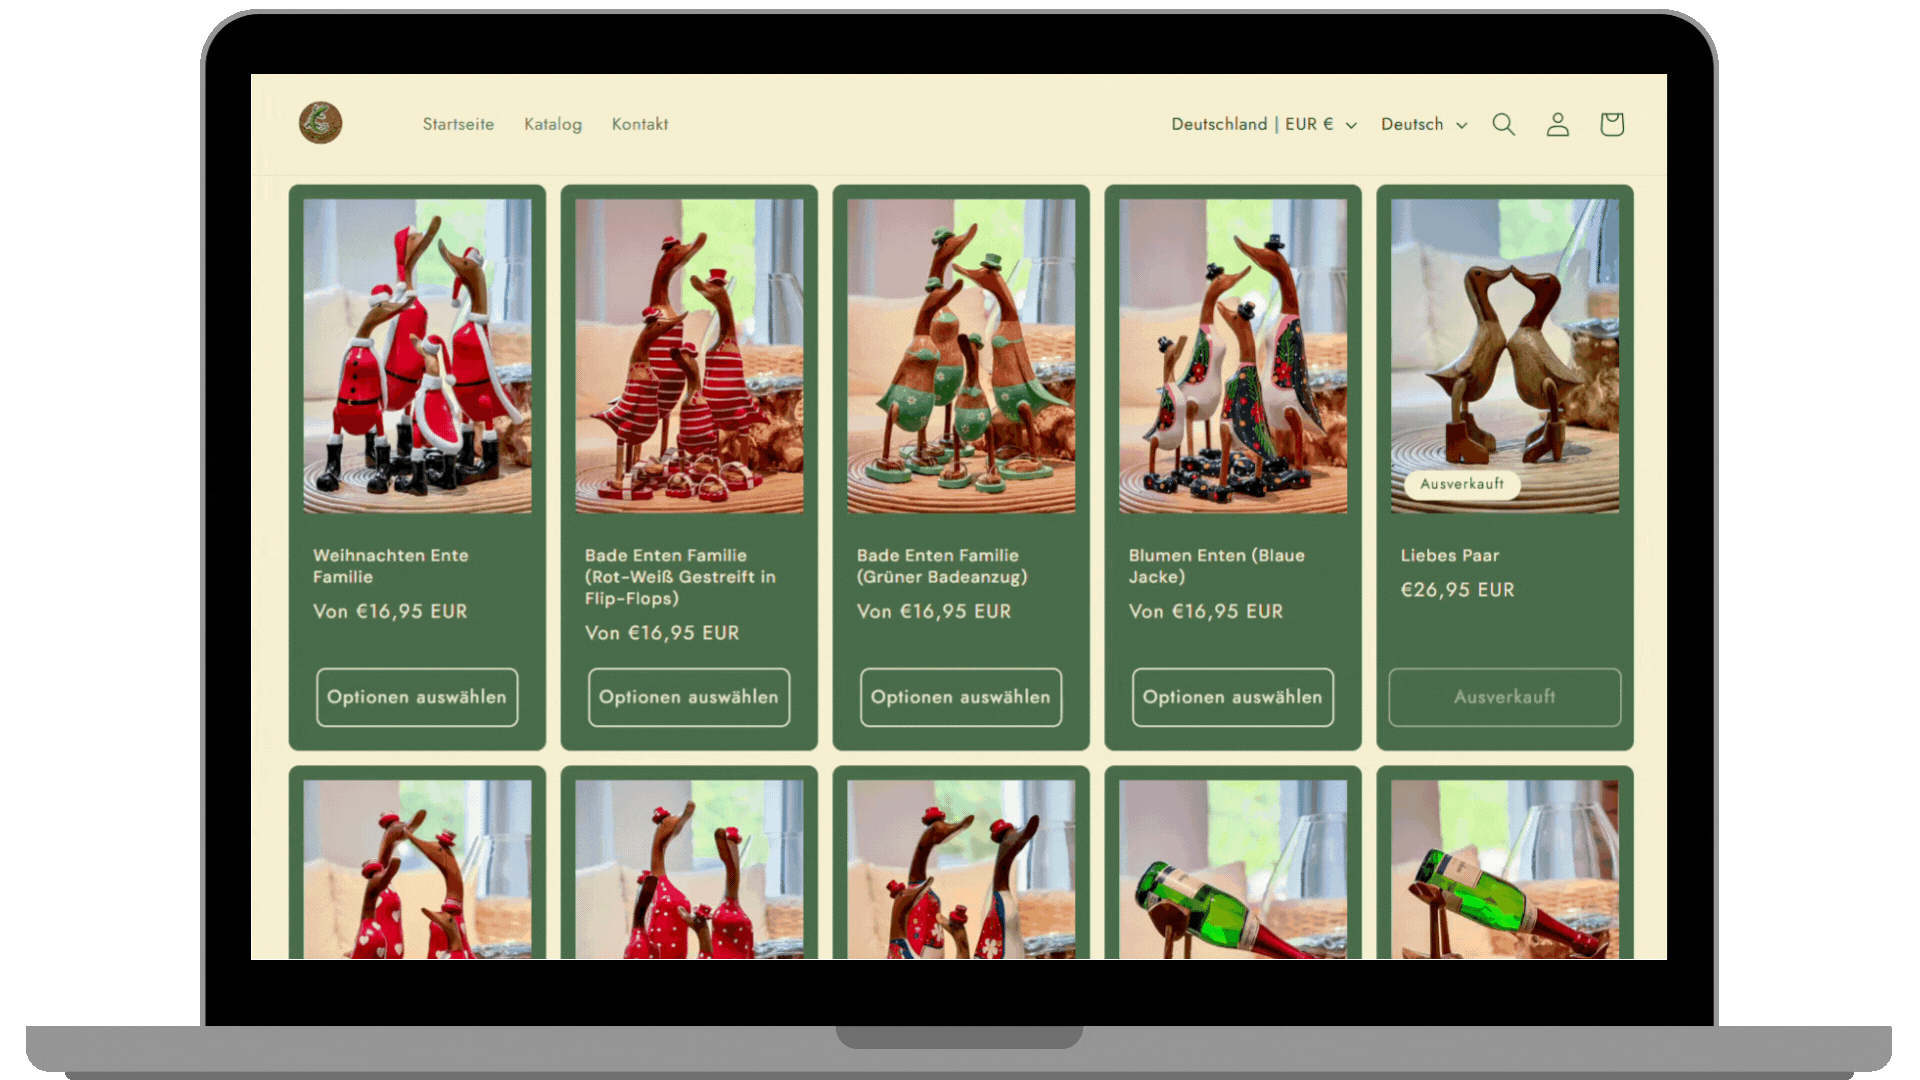The image size is (1920, 1080).
Task: Click the Ausverkauft badge on Liebes Paar image
Action: tap(1461, 484)
